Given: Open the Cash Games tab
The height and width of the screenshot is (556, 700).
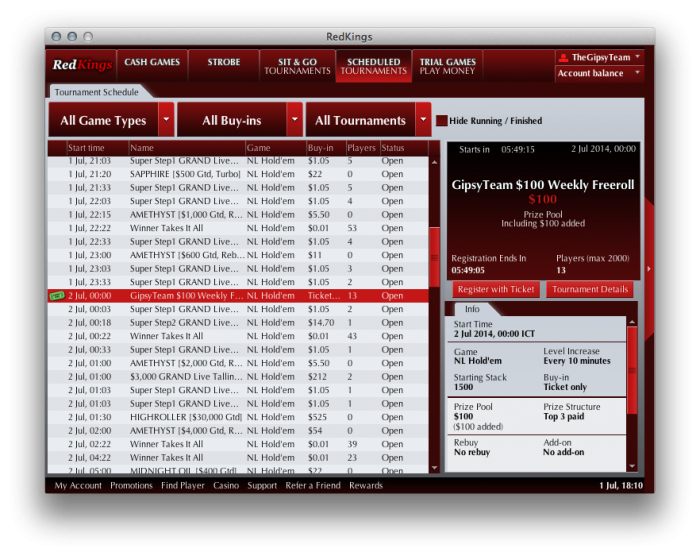Looking at the screenshot, I should (x=152, y=65).
